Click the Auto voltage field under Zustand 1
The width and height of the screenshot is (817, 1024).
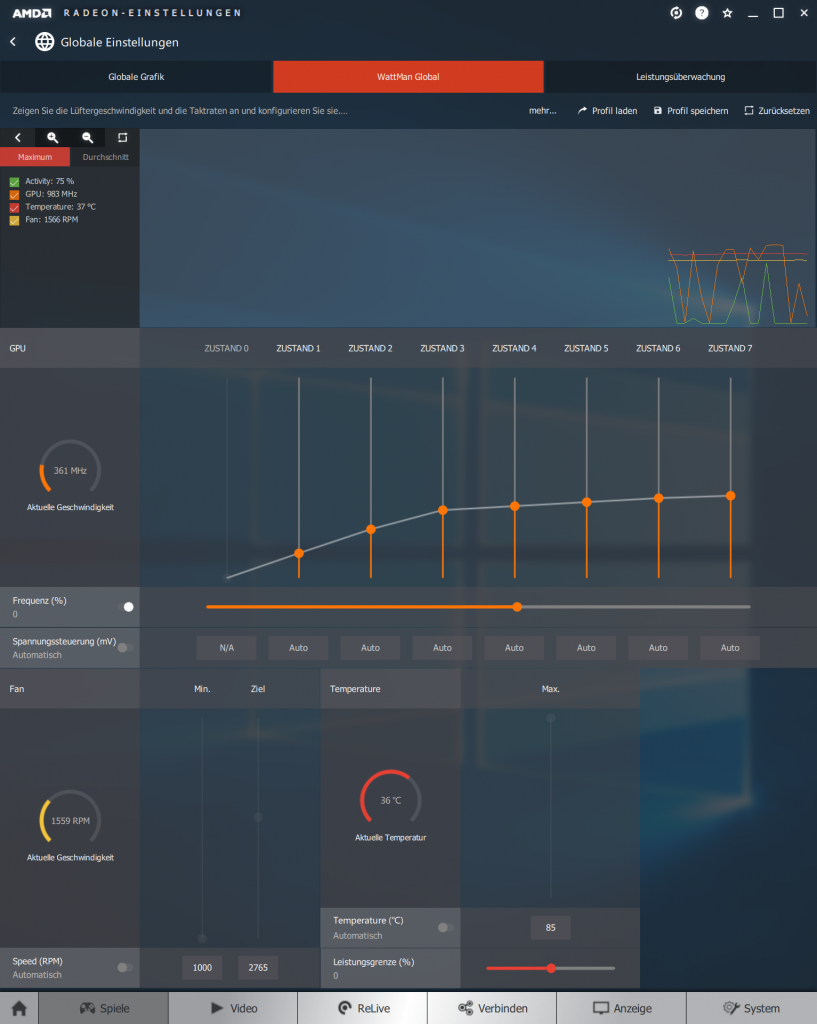pos(298,648)
